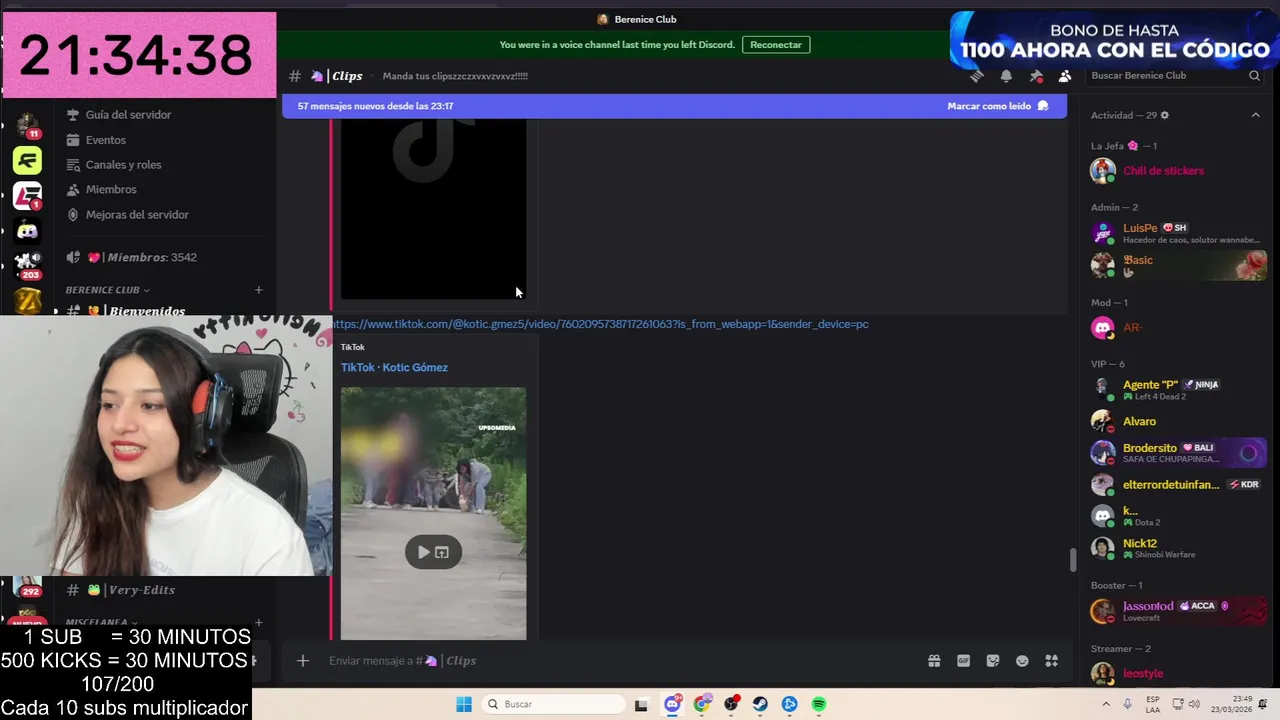Open LuisPe member profile
The width and height of the screenshot is (1280, 720).
click(1178, 233)
